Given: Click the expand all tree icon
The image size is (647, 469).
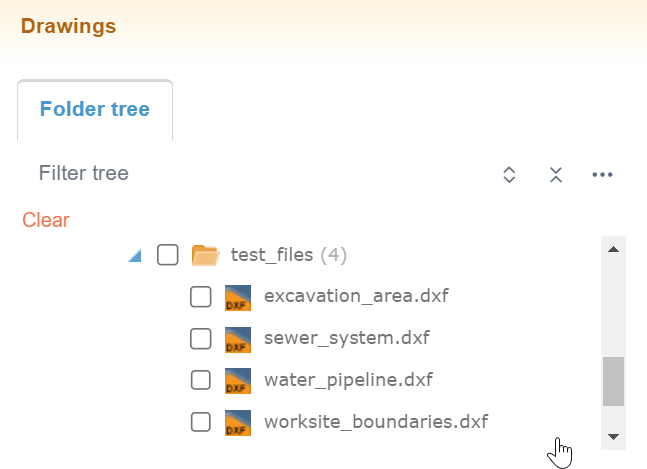Looking at the screenshot, I should [509, 175].
